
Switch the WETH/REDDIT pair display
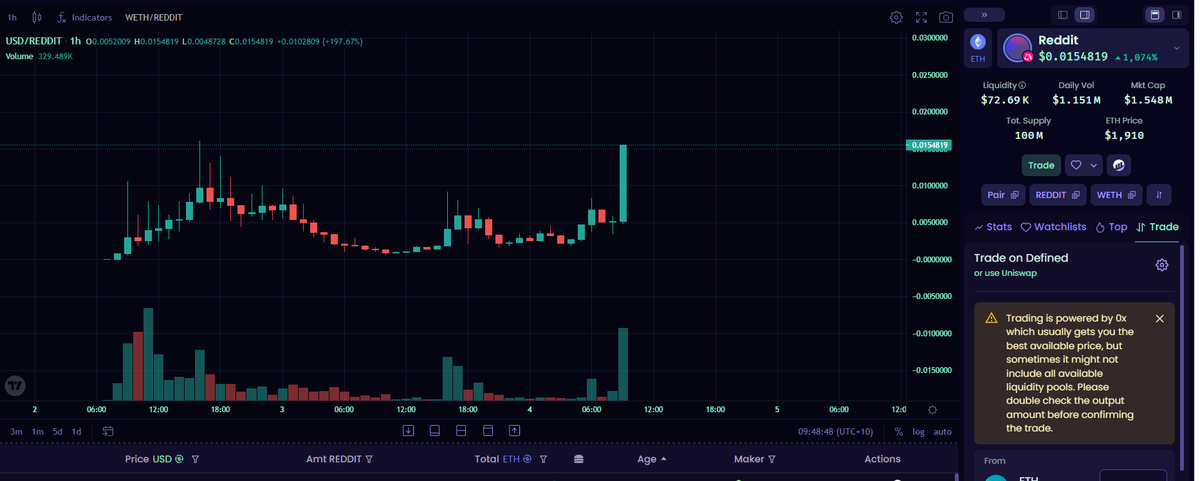153,17
